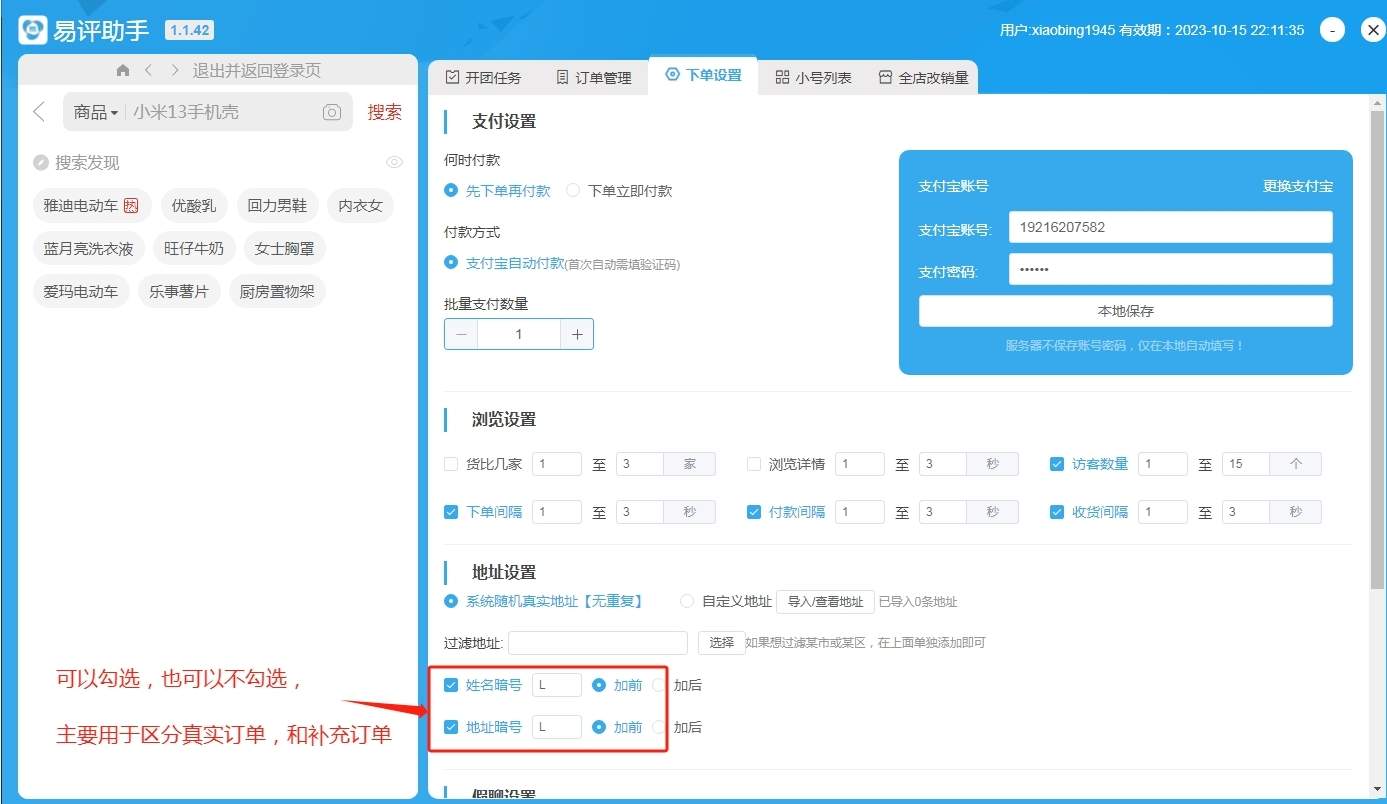Image resolution: width=1387 pixels, height=804 pixels.
Task: Click the 支付宝账号 input field
Action: pos(1170,227)
